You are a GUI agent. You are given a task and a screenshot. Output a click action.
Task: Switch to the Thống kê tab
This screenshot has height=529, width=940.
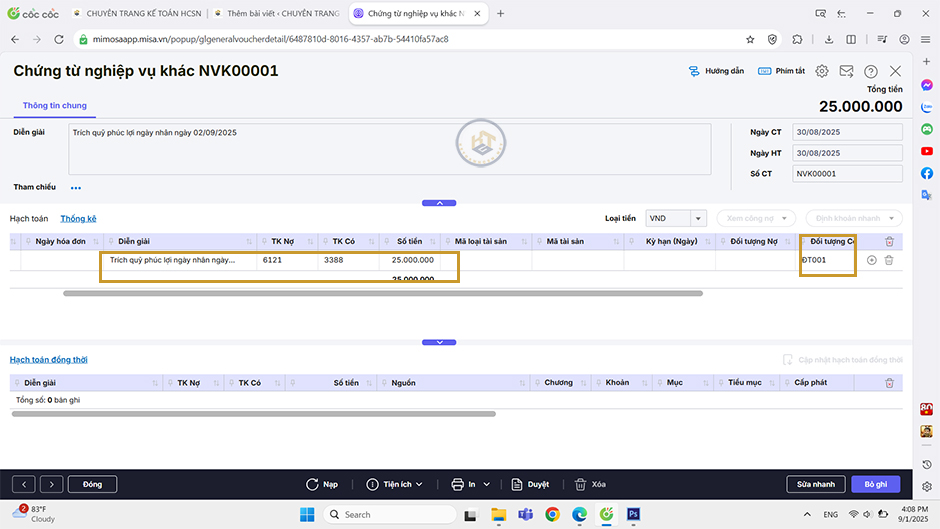78,218
